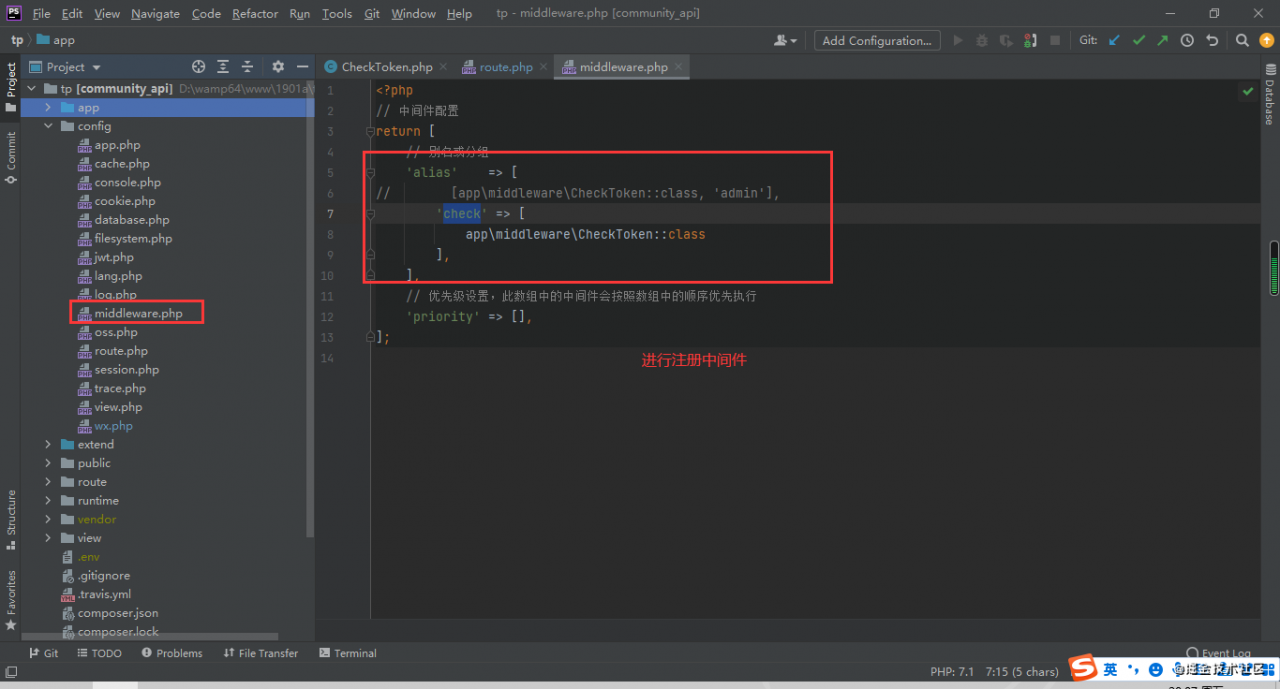Click the tp breadcrumb in navigation bar
This screenshot has height=689, width=1280.
click(17, 40)
